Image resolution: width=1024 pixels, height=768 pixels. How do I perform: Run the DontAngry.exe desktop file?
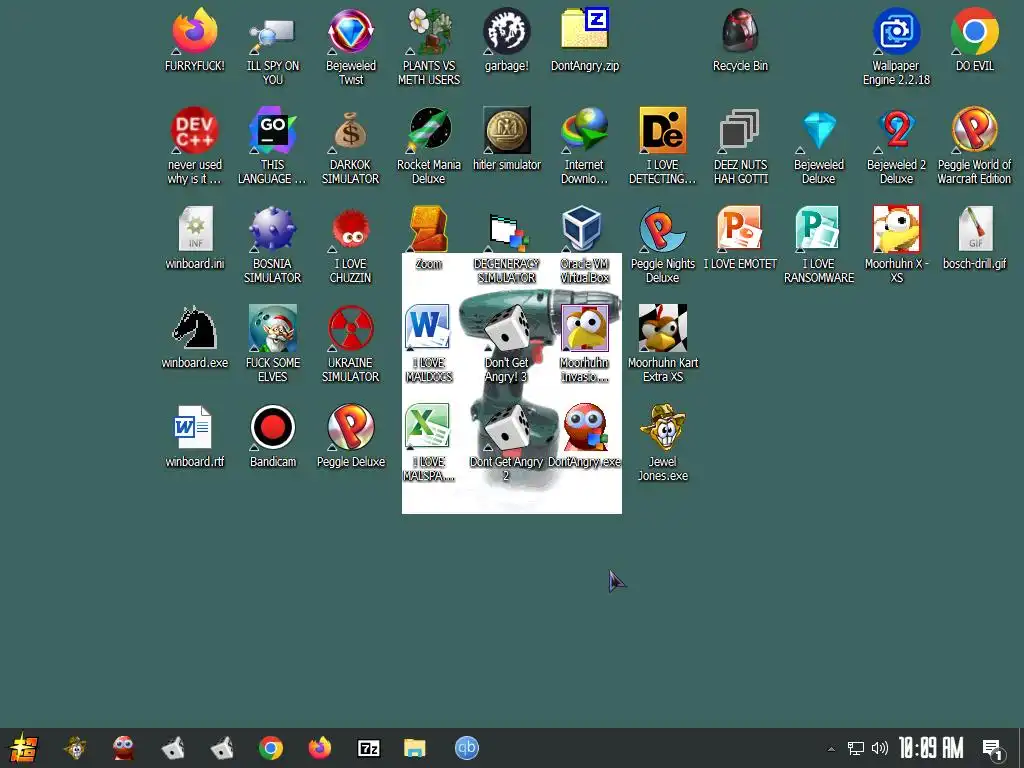[x=584, y=436]
